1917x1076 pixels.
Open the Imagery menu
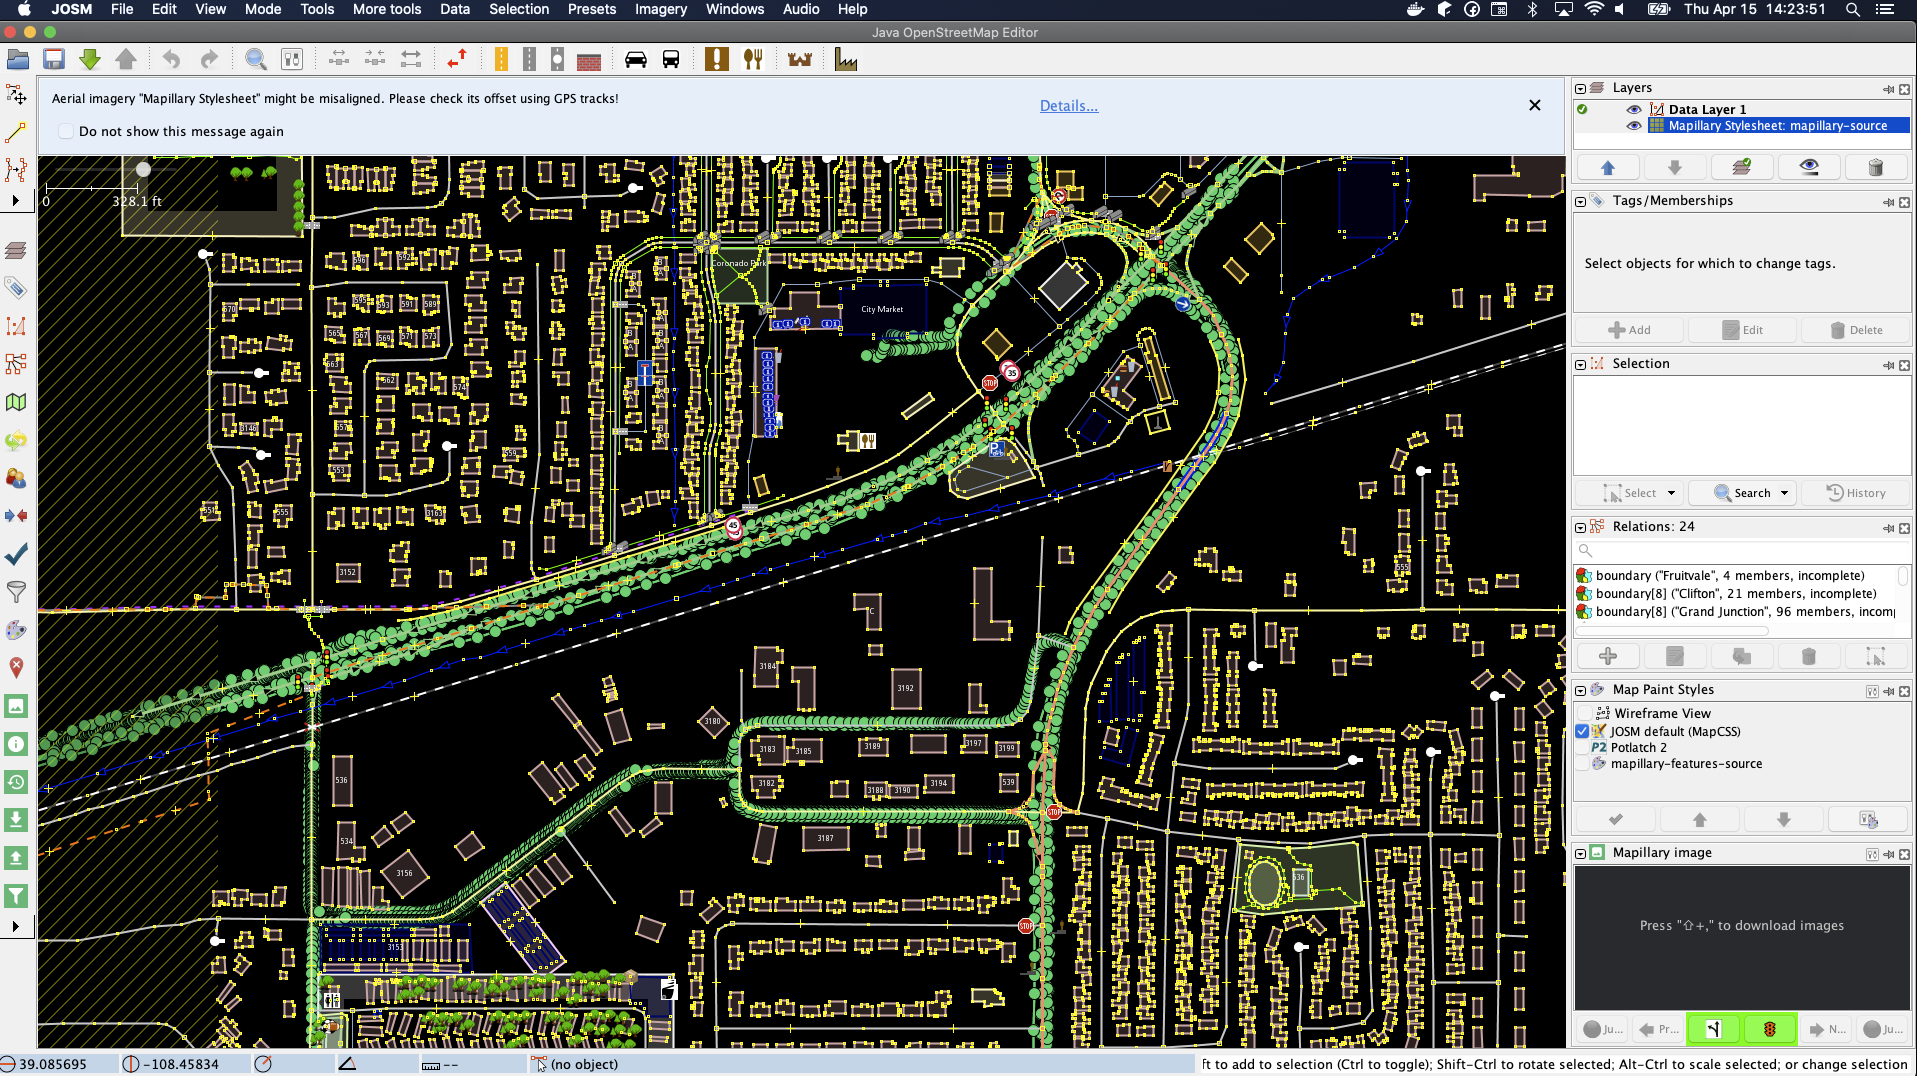(660, 9)
